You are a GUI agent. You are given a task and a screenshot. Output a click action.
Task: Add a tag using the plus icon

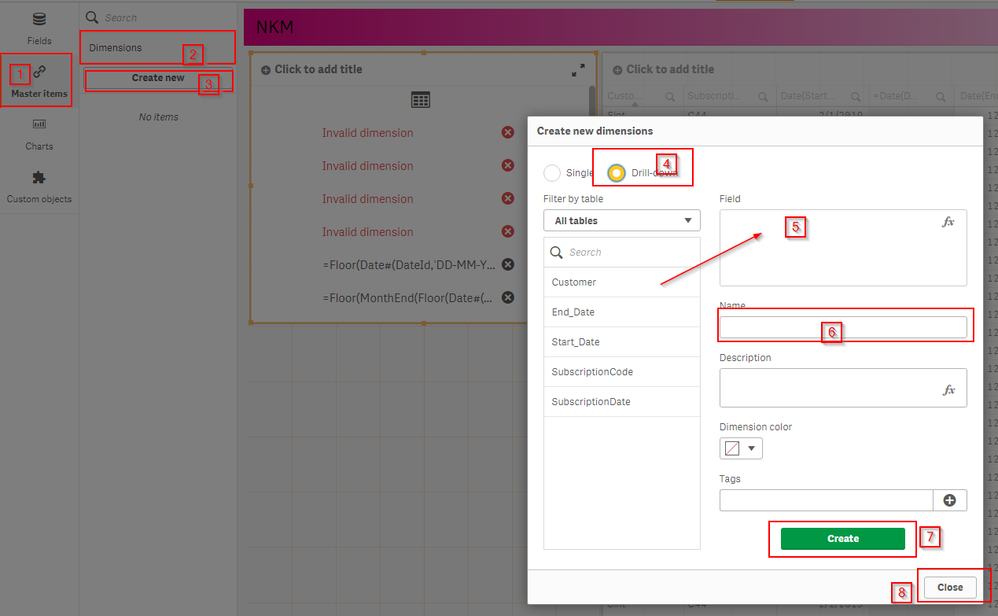(x=950, y=500)
